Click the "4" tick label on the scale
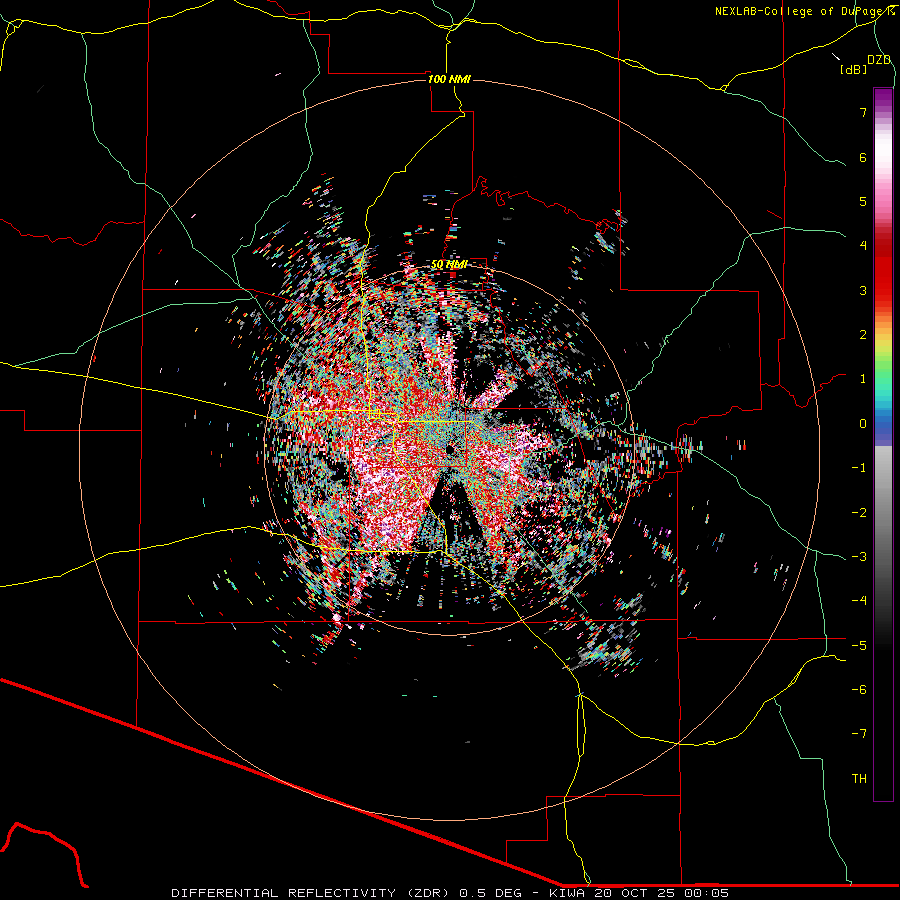Image resolution: width=900 pixels, height=900 pixels. point(863,246)
